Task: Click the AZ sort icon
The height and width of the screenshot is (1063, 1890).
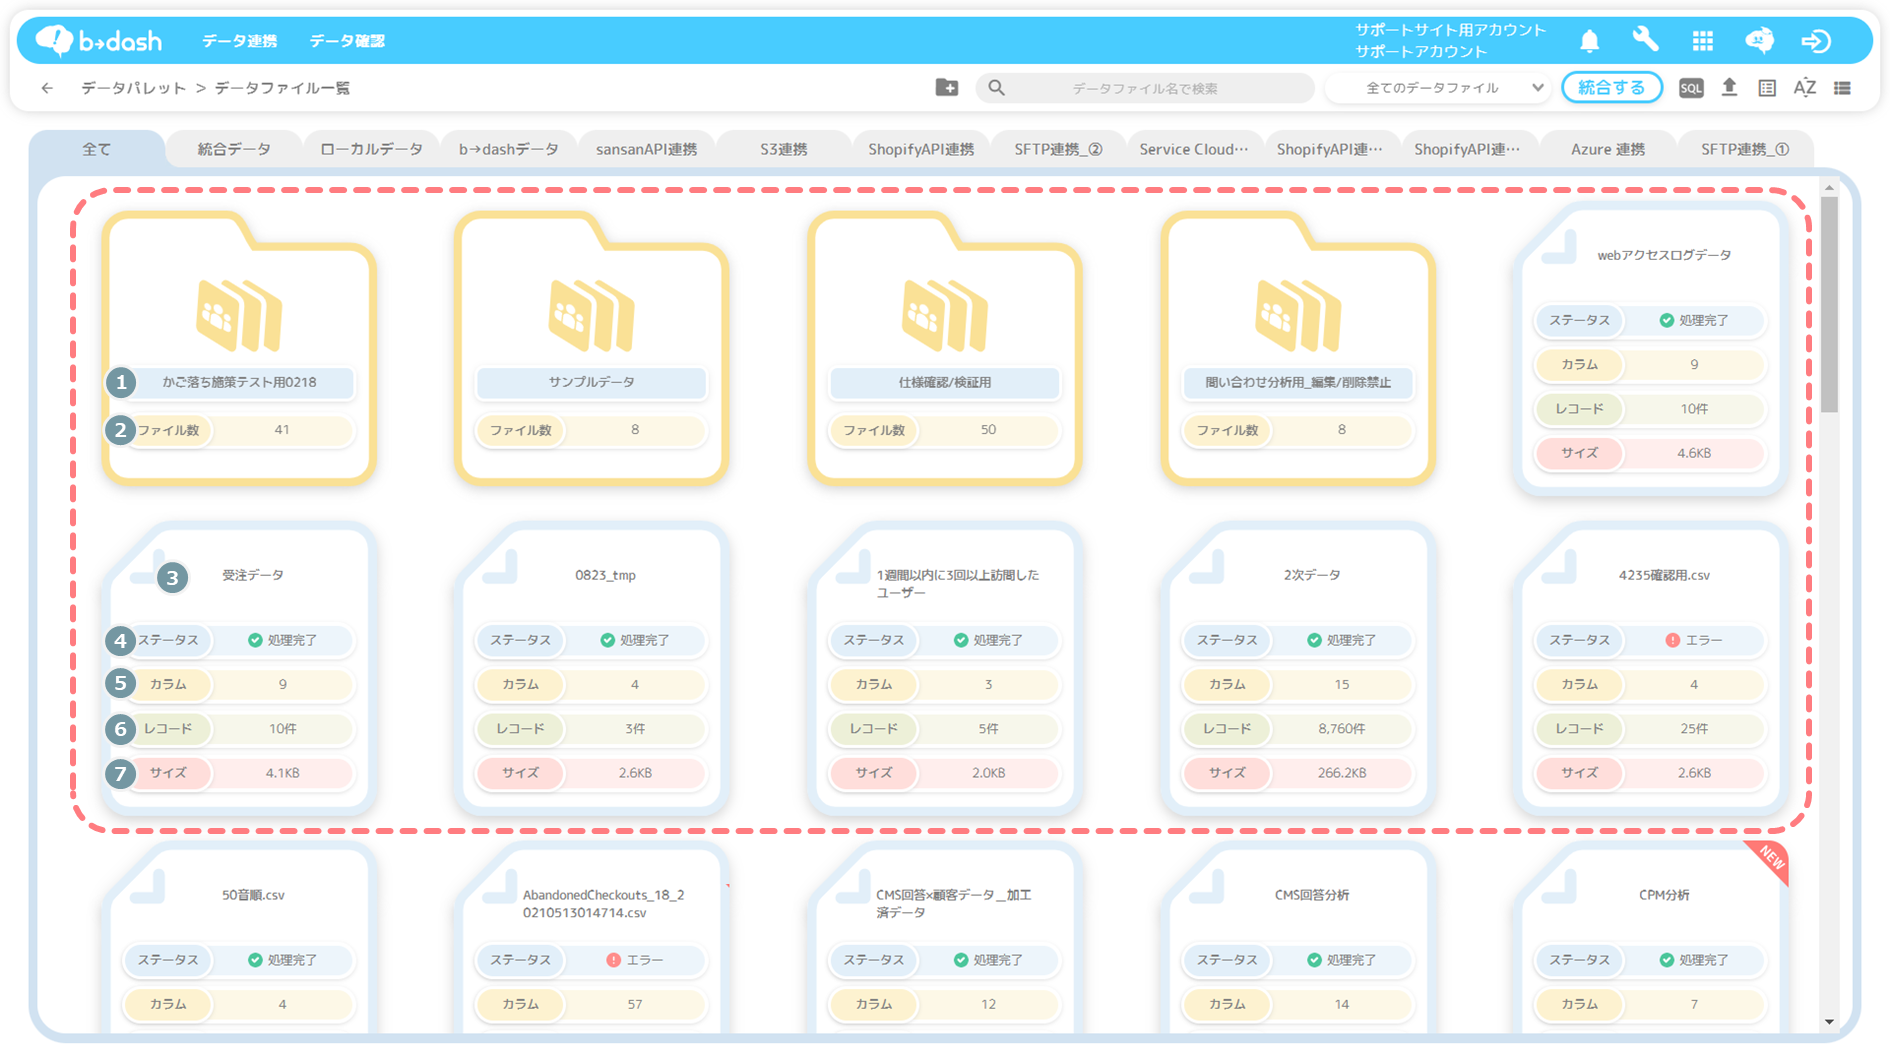Action: click(x=1804, y=88)
